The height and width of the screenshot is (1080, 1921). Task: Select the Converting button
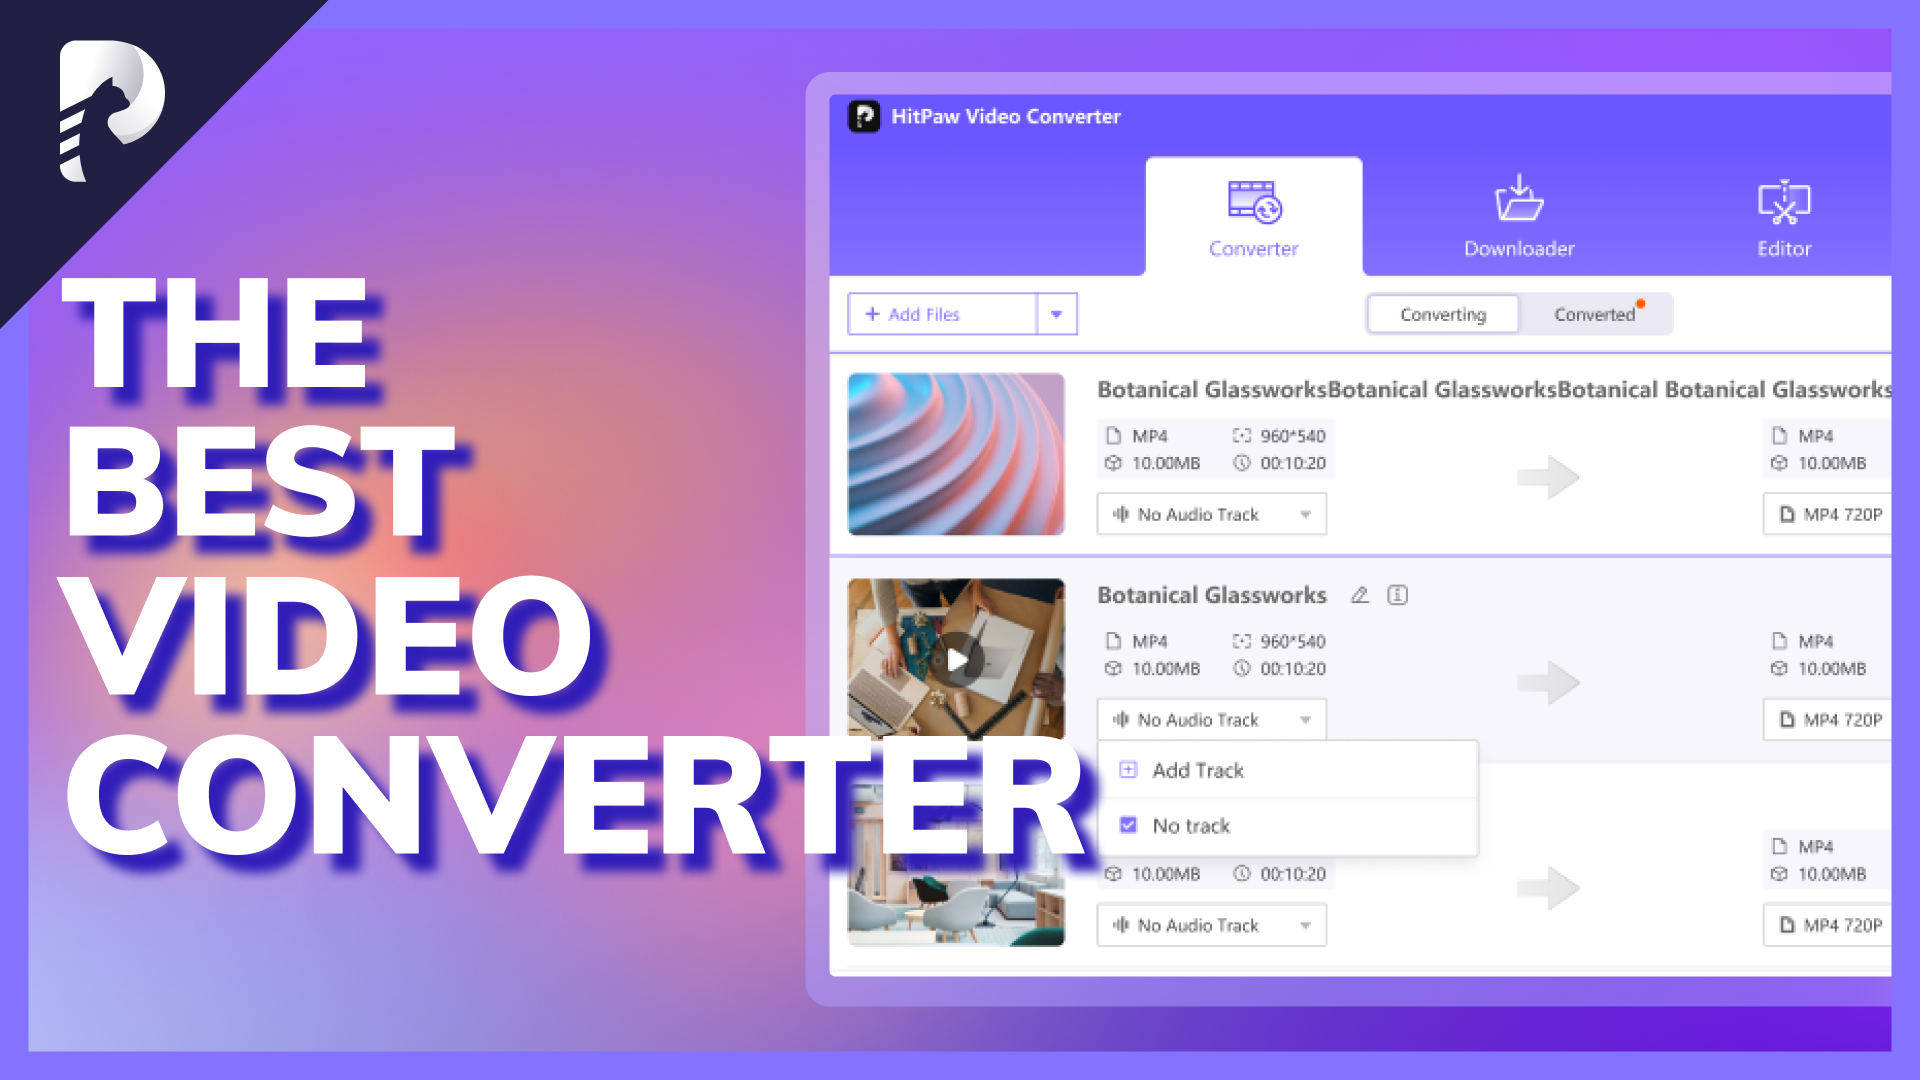[1441, 314]
